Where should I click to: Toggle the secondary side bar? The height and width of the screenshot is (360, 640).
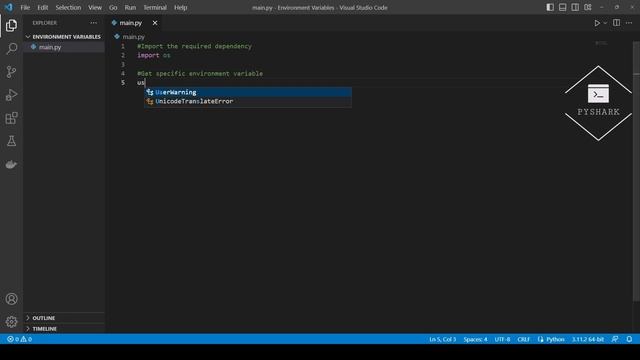coord(575,7)
